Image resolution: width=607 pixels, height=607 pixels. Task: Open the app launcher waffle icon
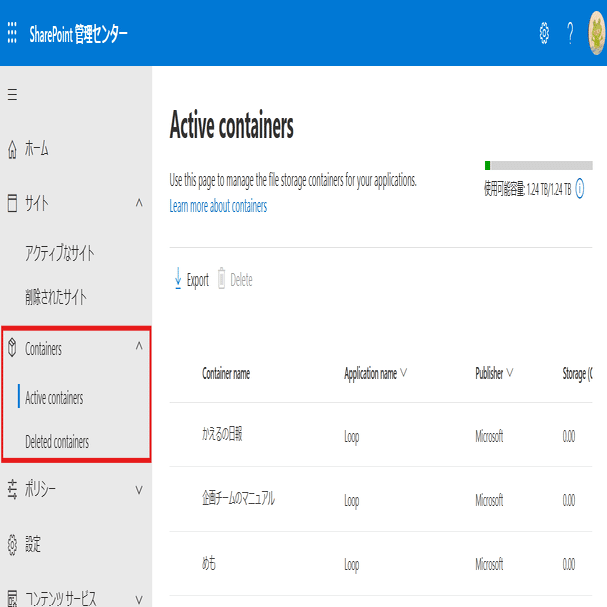coord(12,34)
